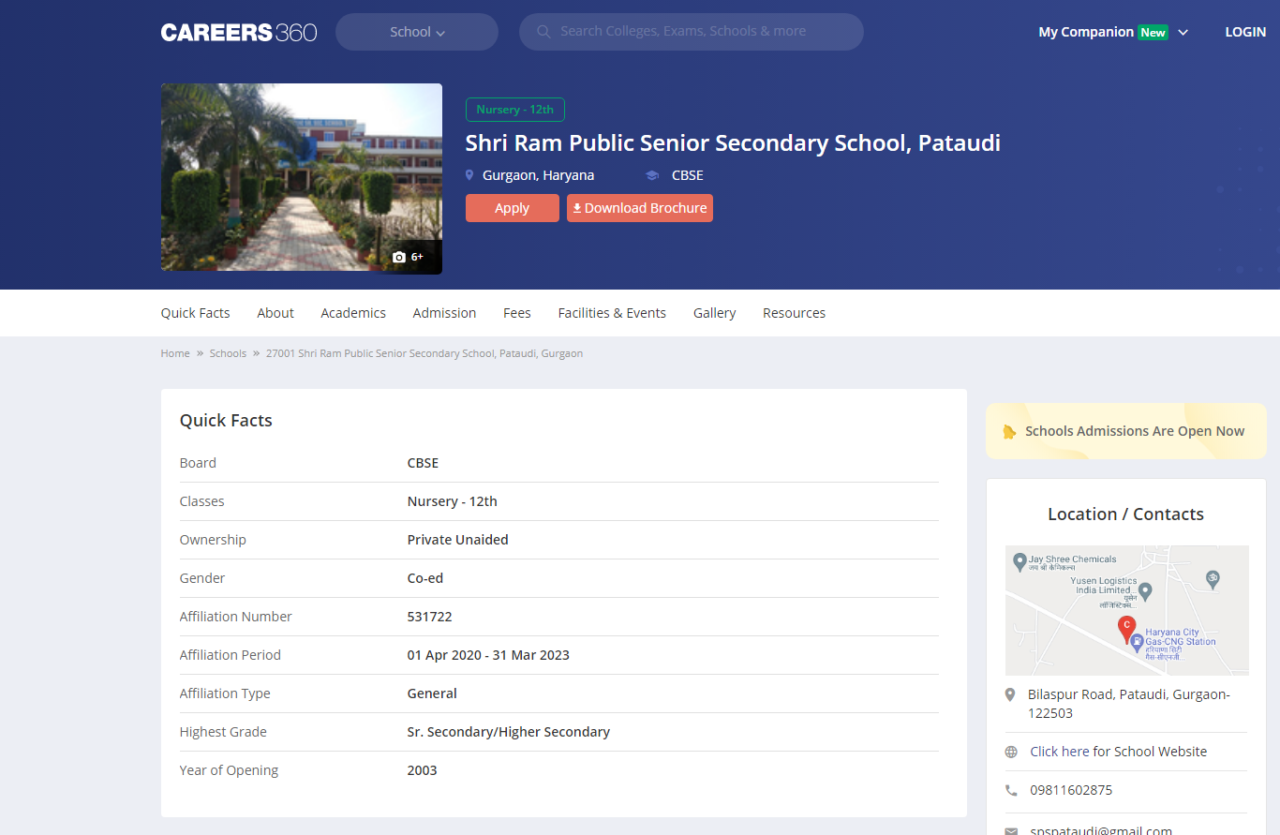The width and height of the screenshot is (1280, 835).
Task: Open Schools Admissions Are Open Now banner
Action: point(1126,432)
